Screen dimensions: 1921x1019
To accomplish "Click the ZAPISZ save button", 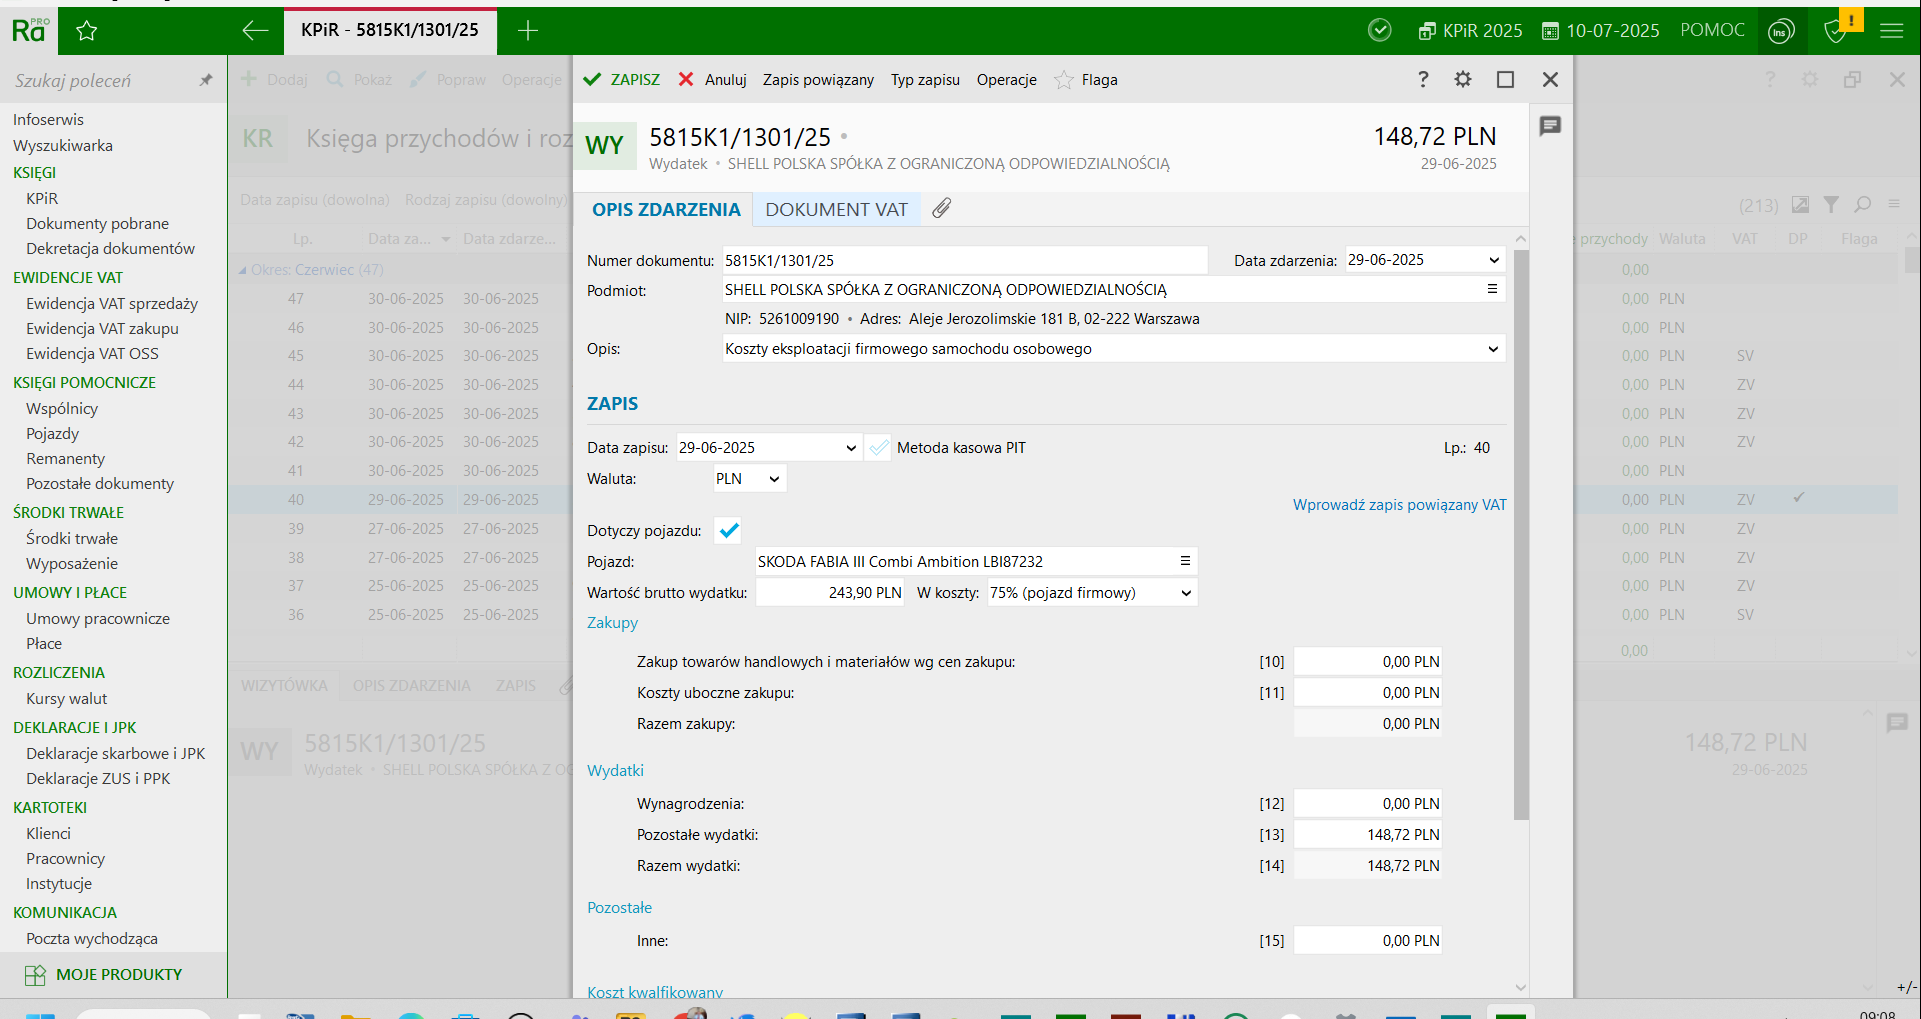I will pyautogui.click(x=622, y=80).
